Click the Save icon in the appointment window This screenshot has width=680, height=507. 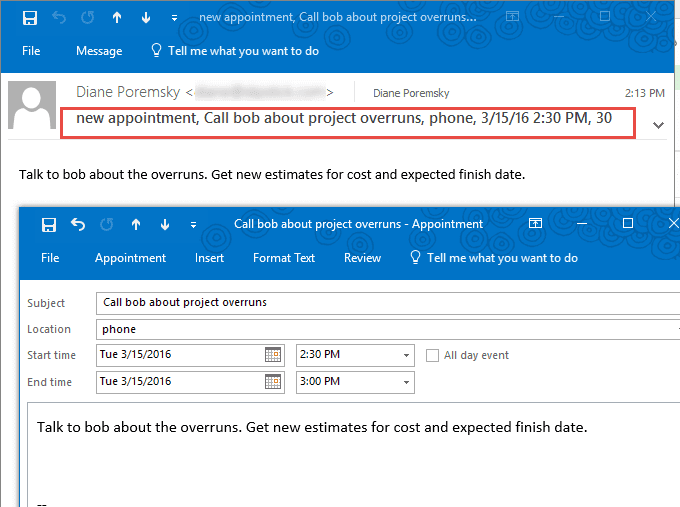[49, 225]
